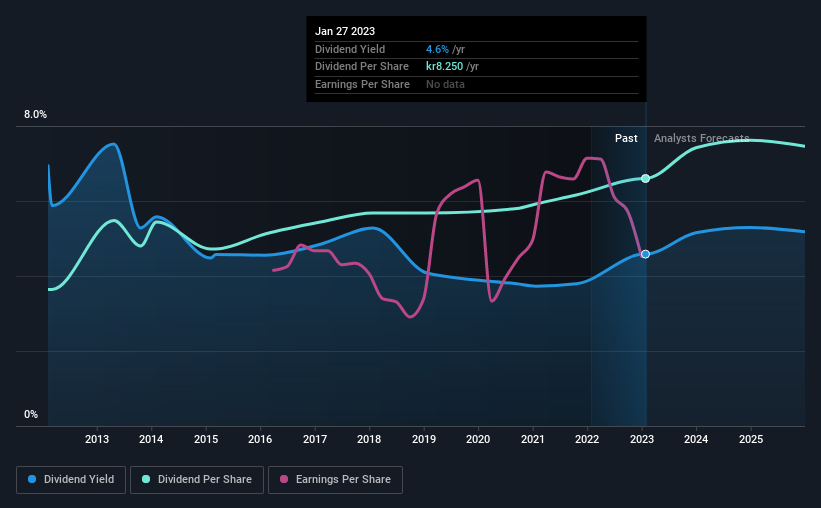Screen dimensions: 821x508
Task: Toggle the Earnings Per Share legend series
Action: 335,480
